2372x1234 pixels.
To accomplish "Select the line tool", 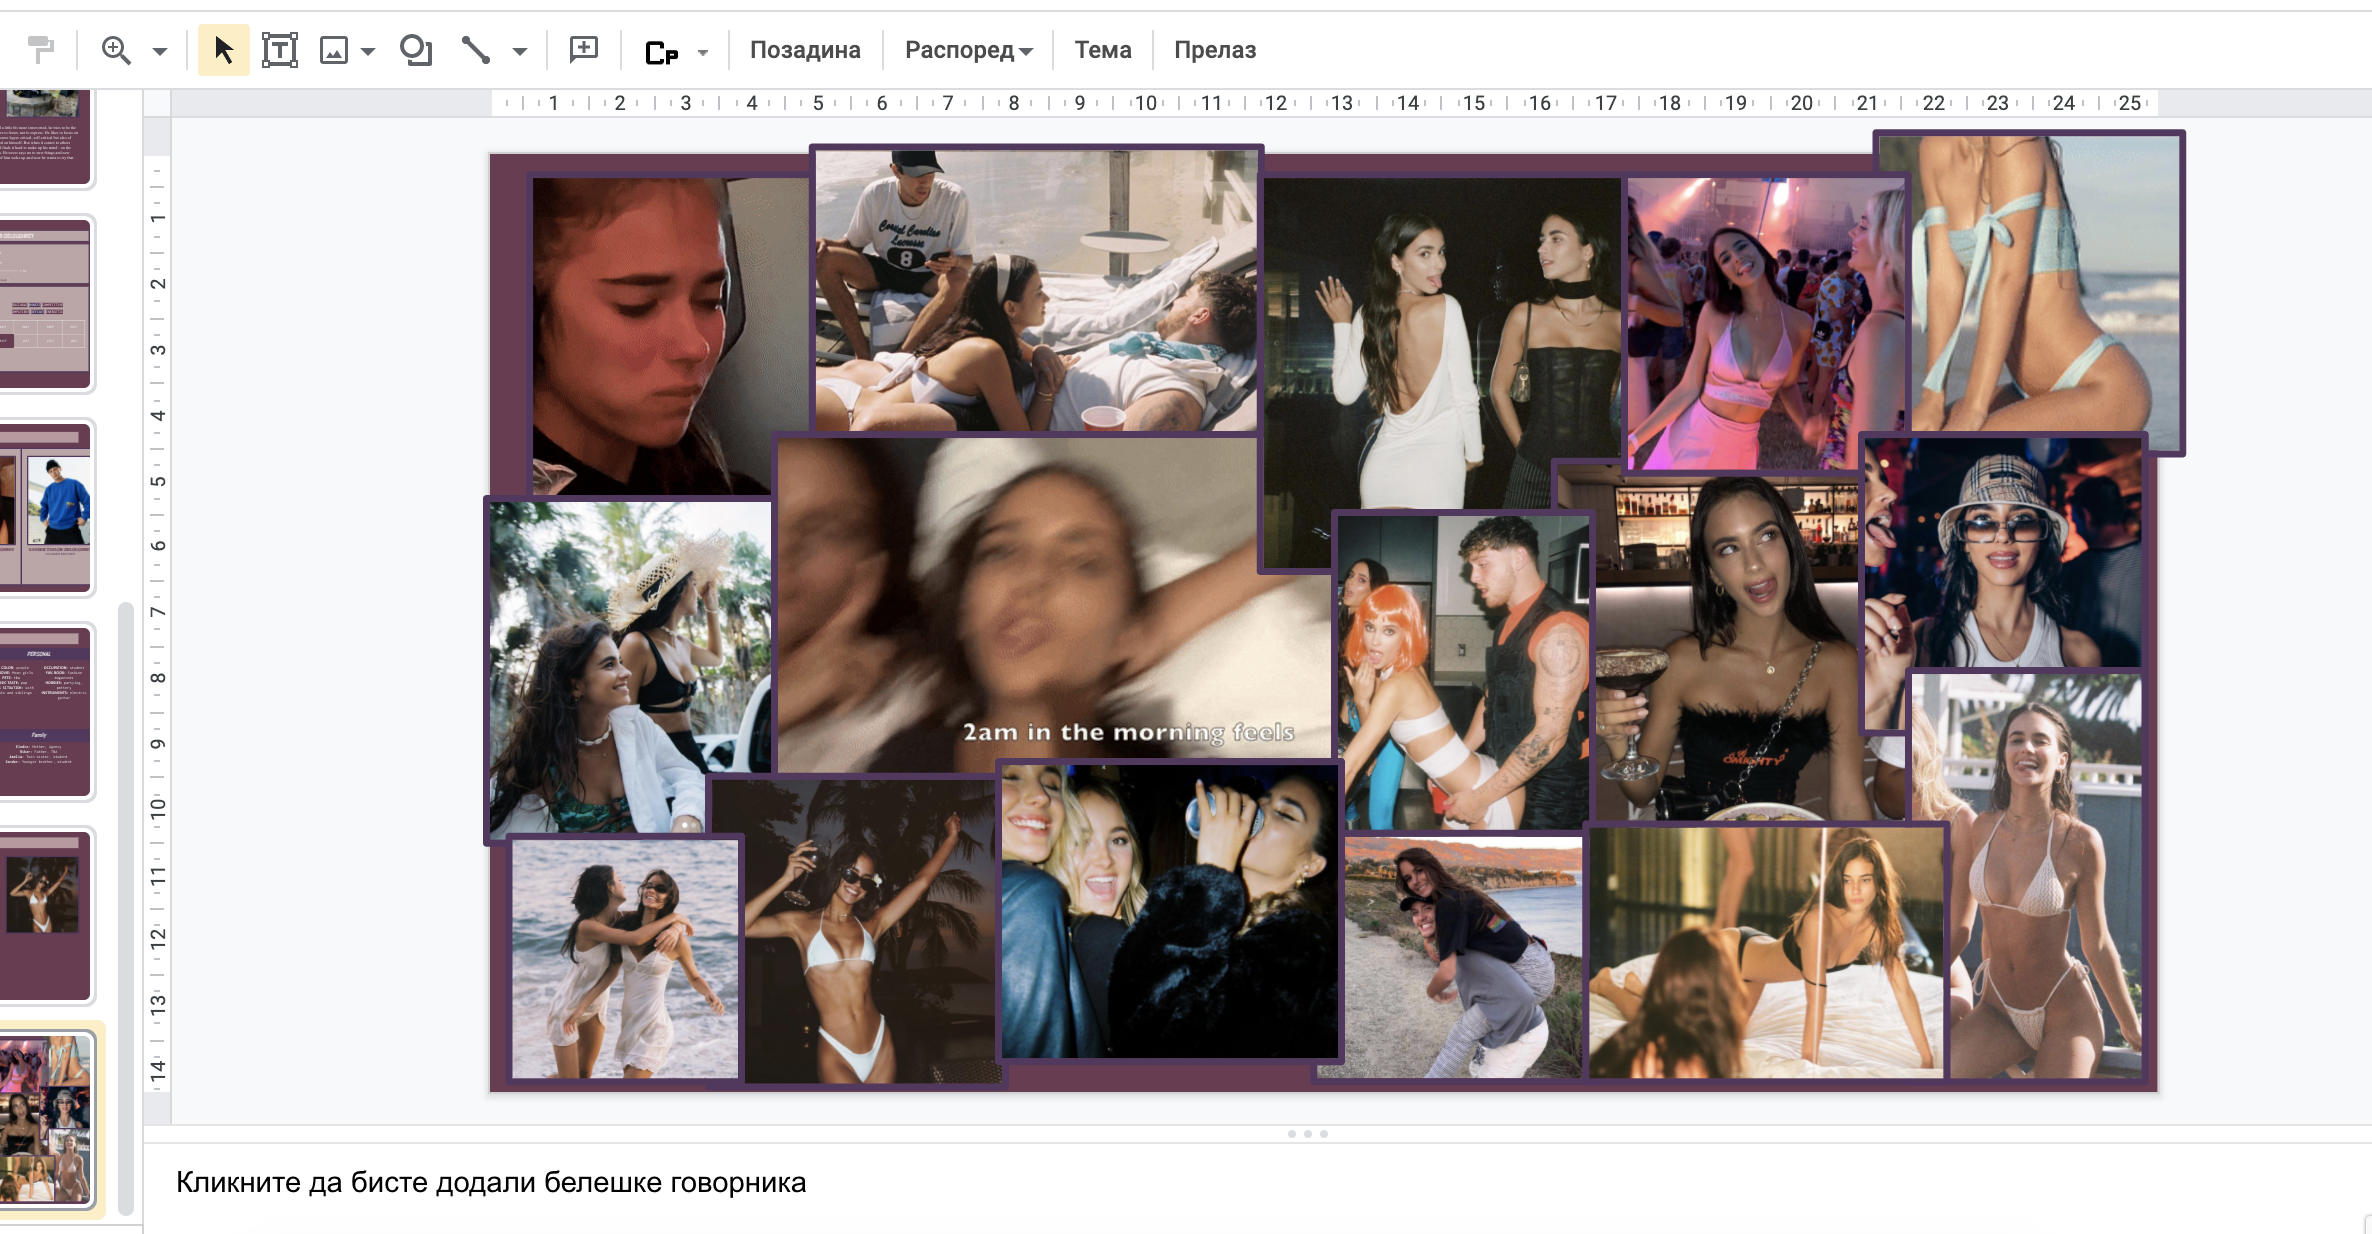I will [x=476, y=50].
